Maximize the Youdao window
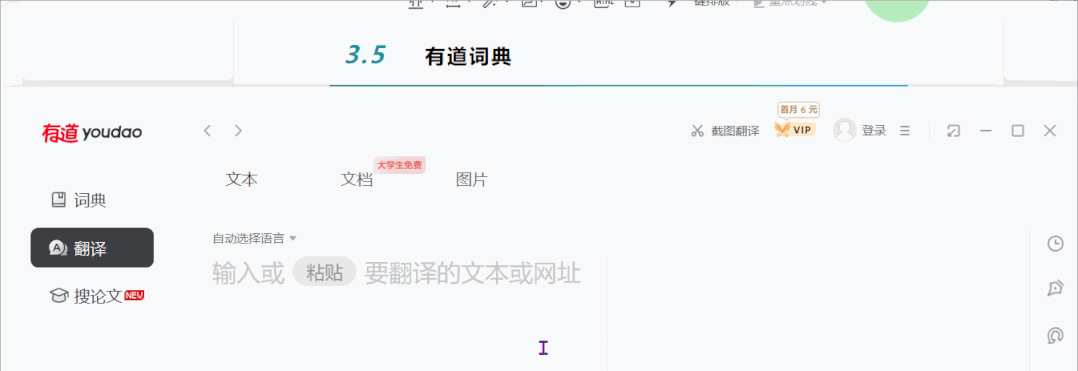Viewport: 1078px width, 371px height. click(x=1018, y=131)
